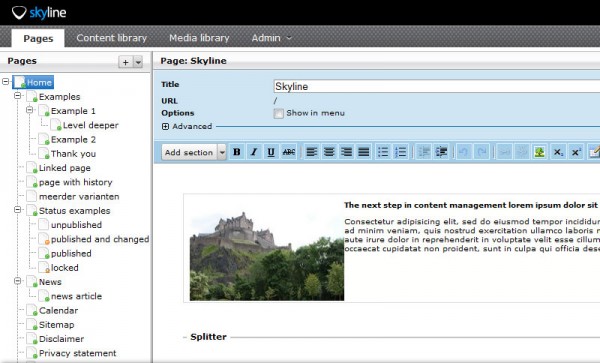This screenshot has height=363, width=600.
Task: Switch to the Content library tab
Action: click(111, 38)
